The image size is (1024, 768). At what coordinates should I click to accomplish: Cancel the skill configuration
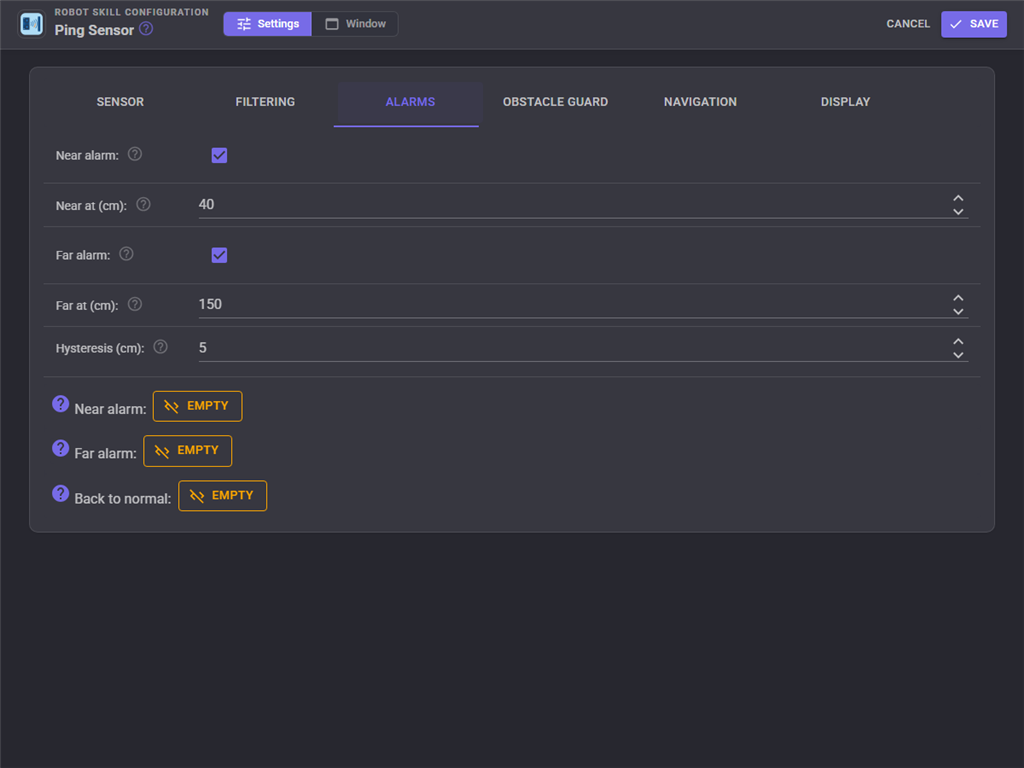(908, 24)
